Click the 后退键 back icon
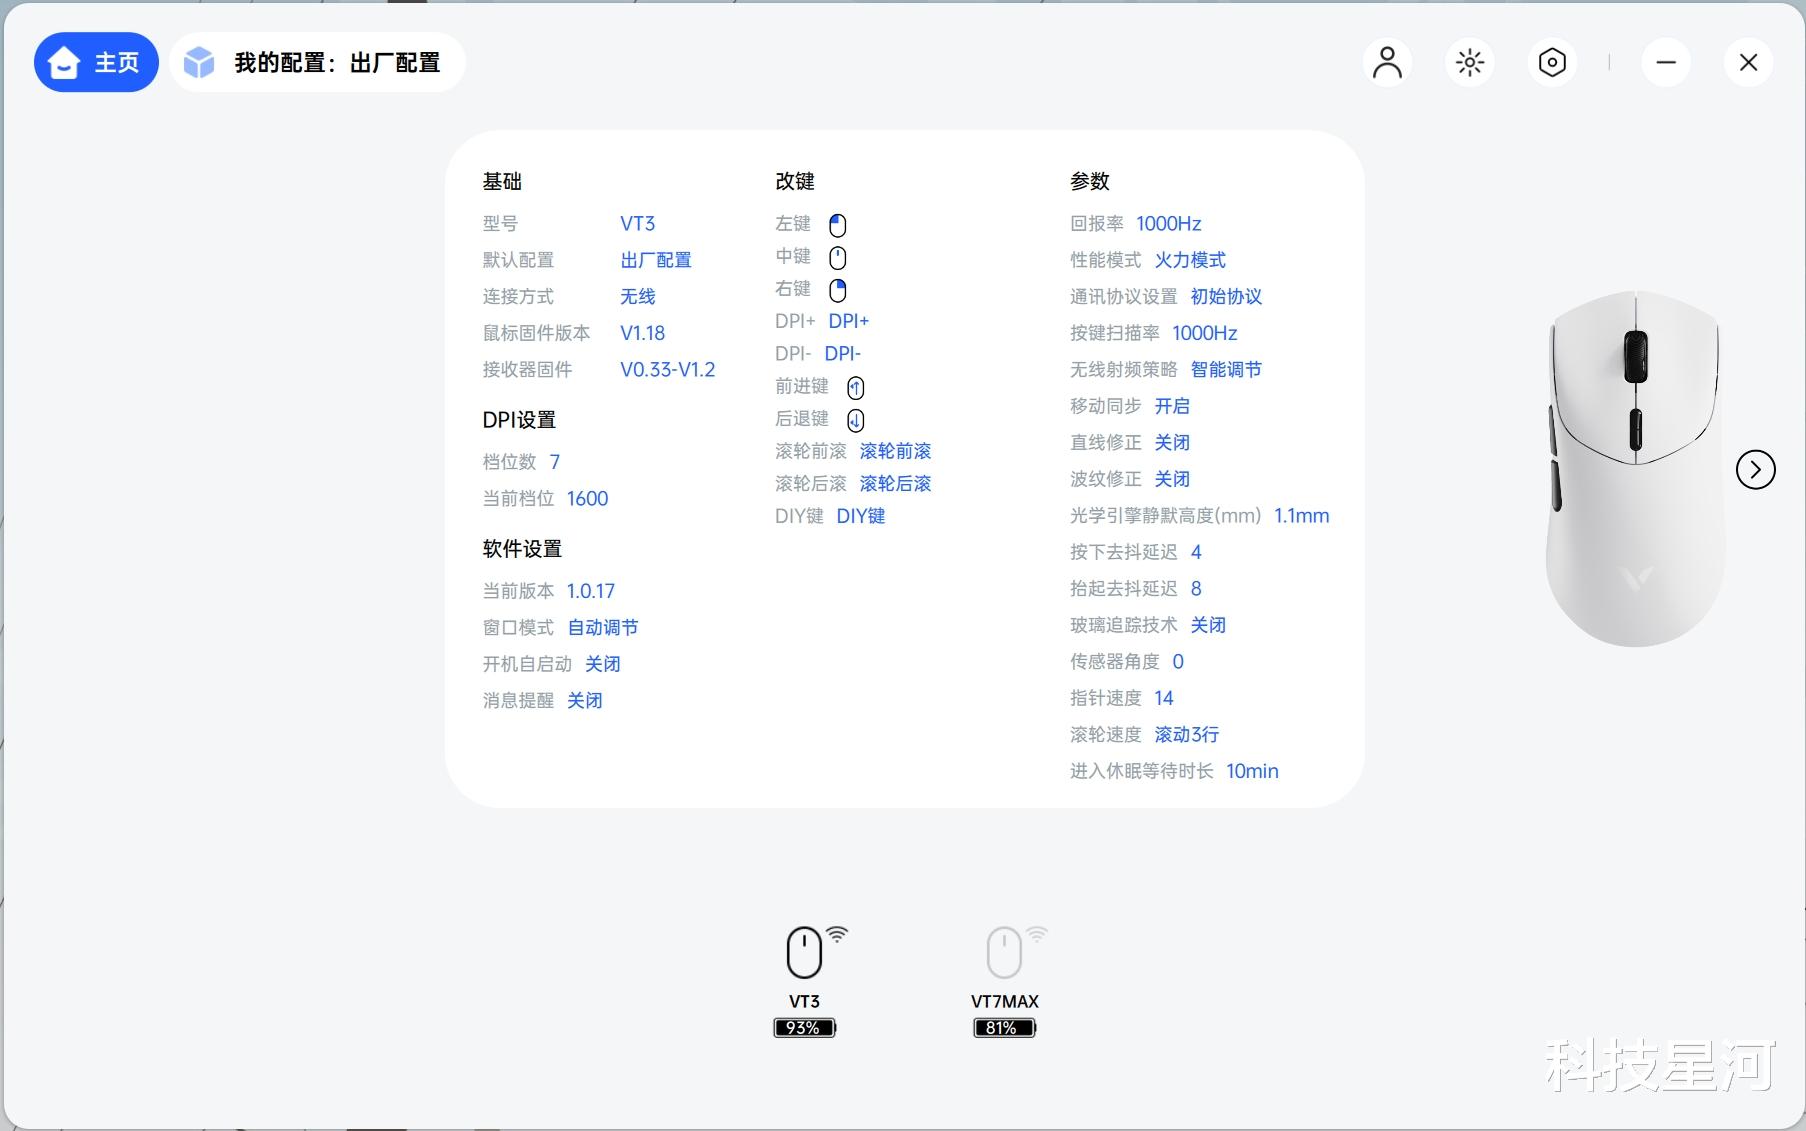Image resolution: width=1806 pixels, height=1131 pixels. (x=856, y=420)
